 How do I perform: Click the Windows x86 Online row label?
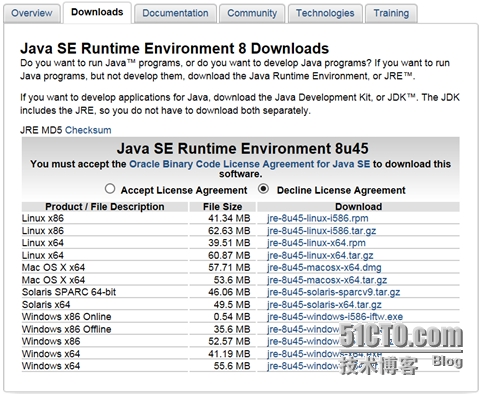coord(66,317)
